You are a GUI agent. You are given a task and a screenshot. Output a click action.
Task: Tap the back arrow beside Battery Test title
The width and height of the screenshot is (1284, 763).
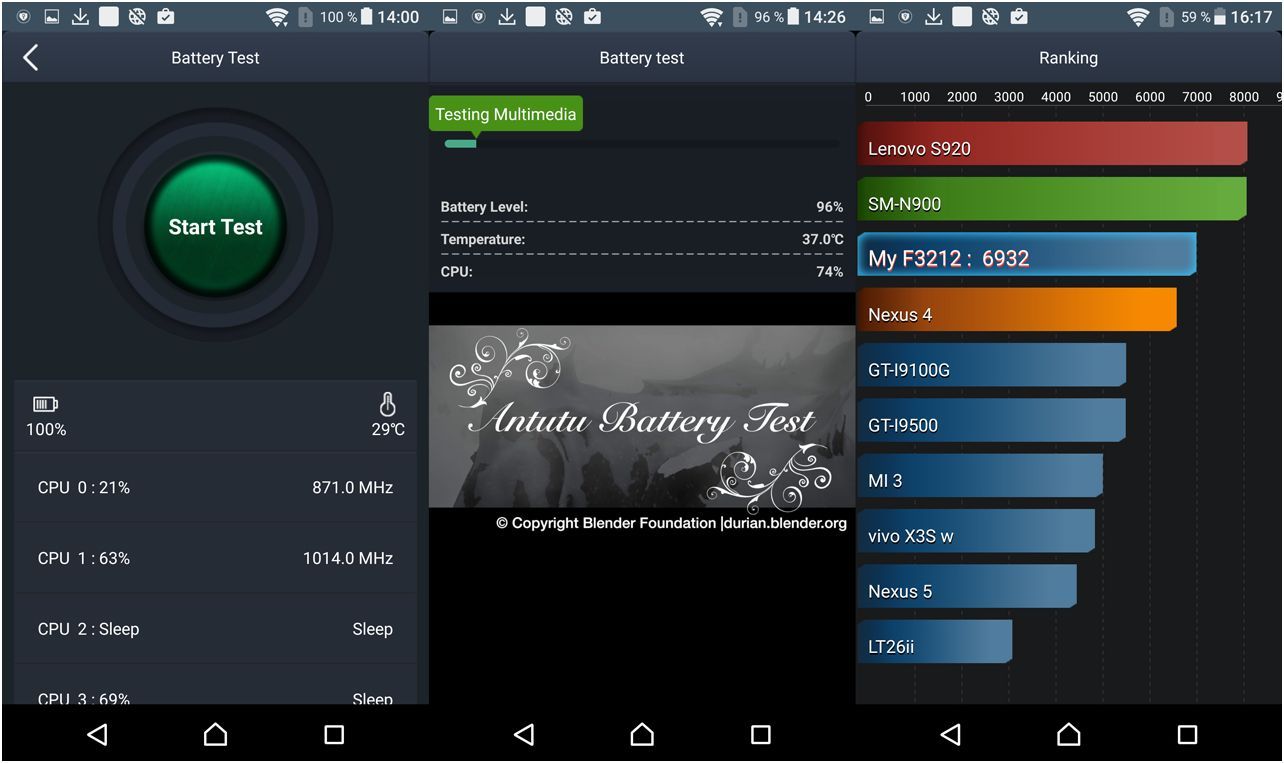(x=31, y=58)
